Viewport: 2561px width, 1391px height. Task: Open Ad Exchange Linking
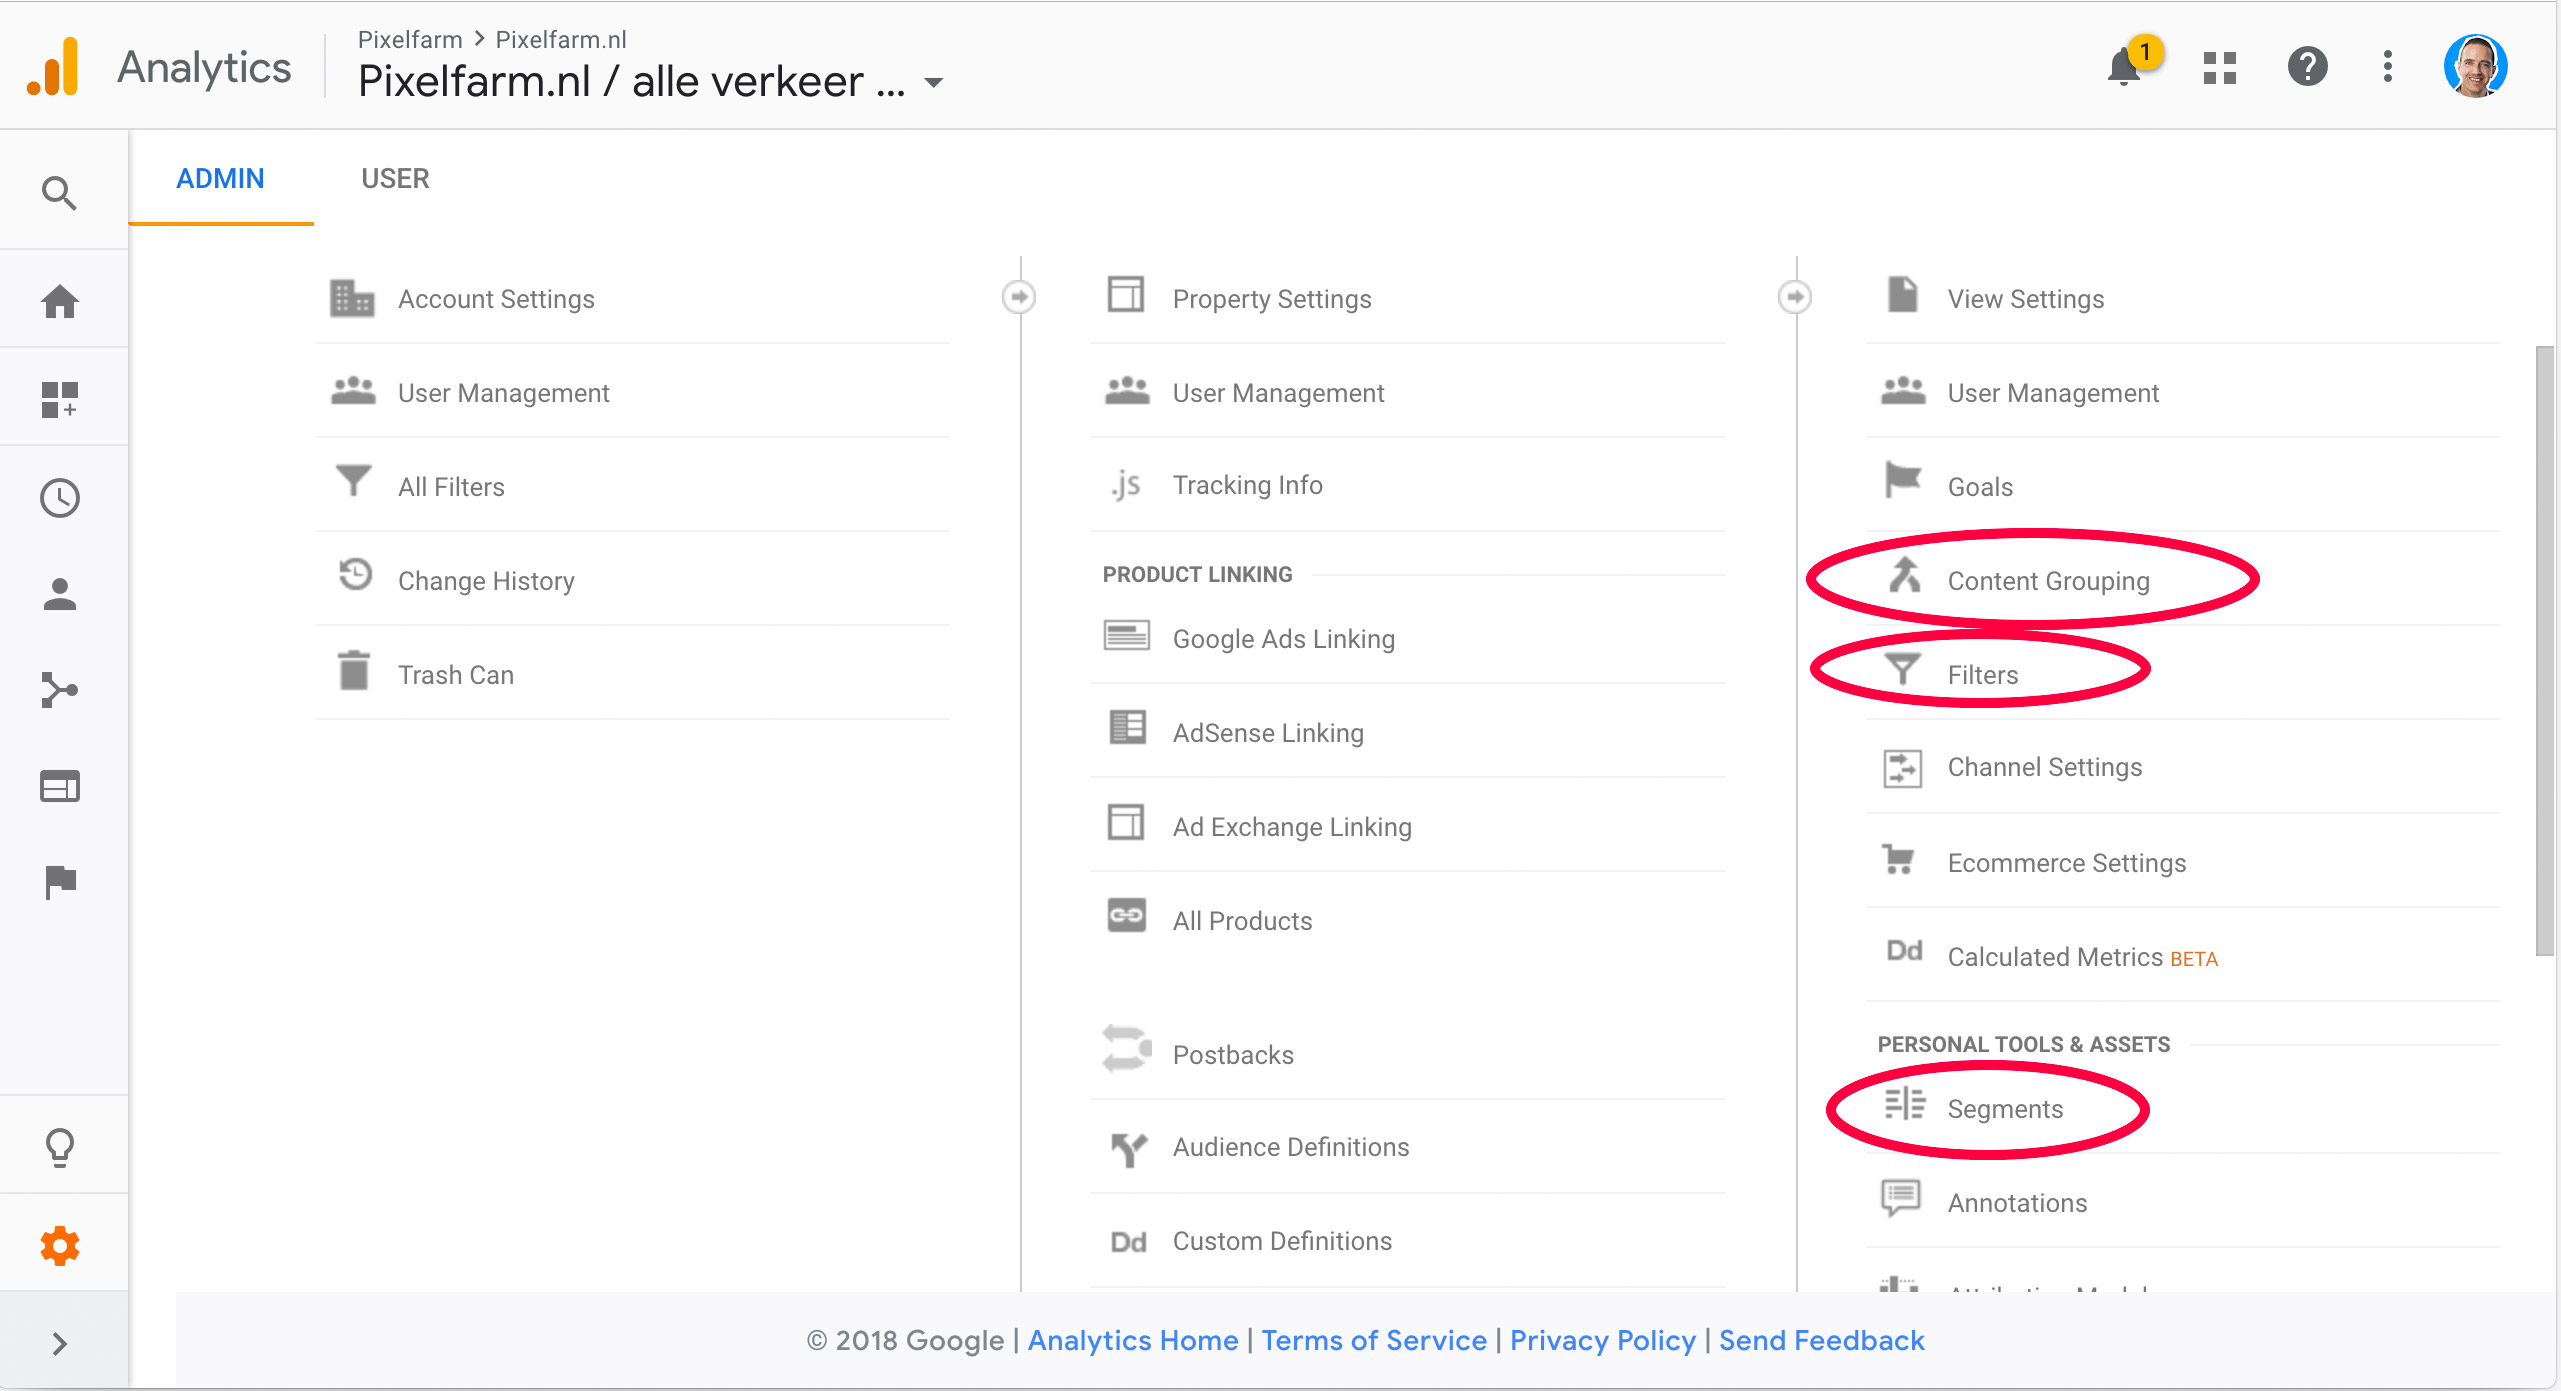[1407, 826]
